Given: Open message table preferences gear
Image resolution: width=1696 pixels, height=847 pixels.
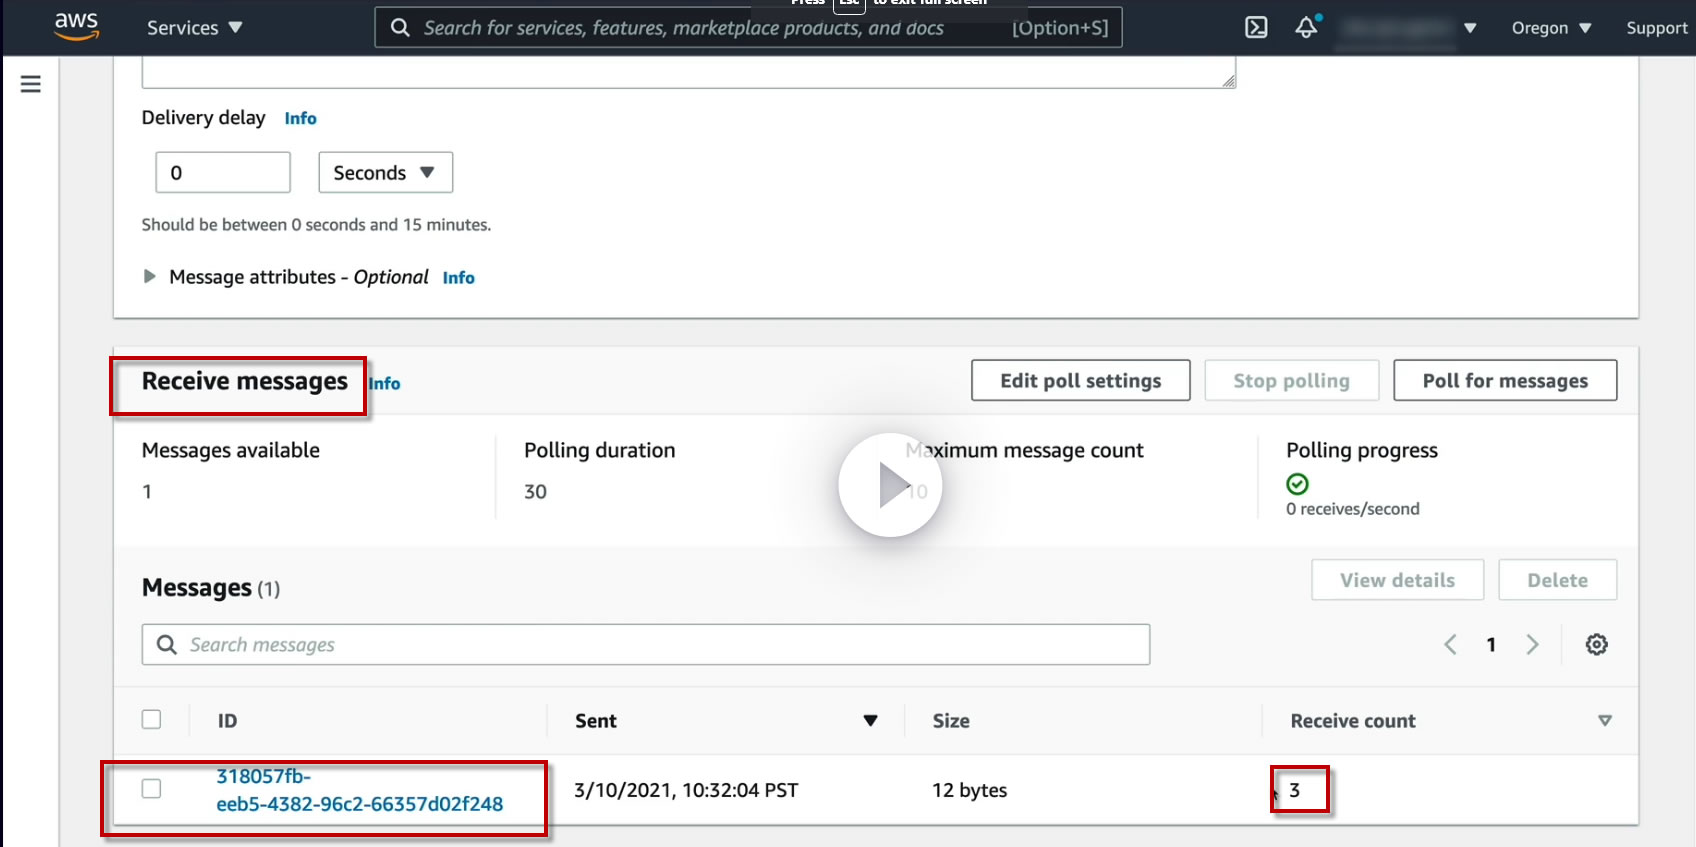Looking at the screenshot, I should pos(1596,645).
